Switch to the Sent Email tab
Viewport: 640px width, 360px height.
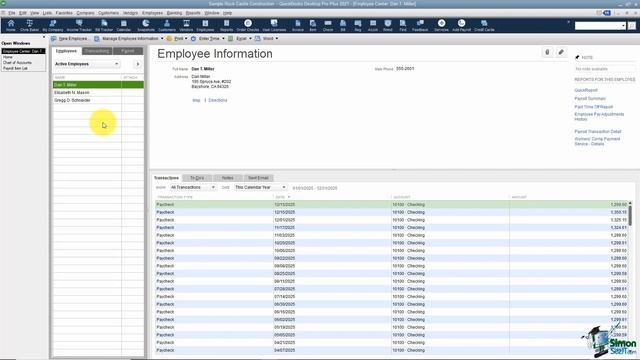(x=258, y=178)
